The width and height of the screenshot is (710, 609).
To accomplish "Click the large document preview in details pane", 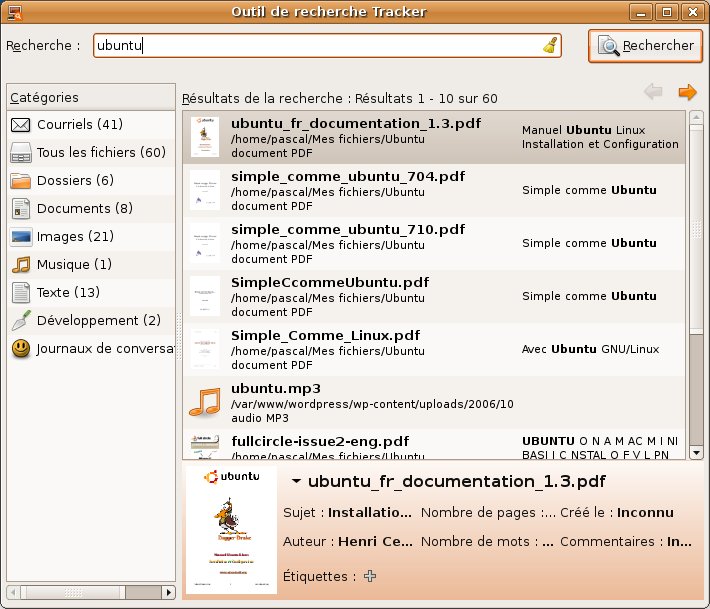I will coord(231,531).
